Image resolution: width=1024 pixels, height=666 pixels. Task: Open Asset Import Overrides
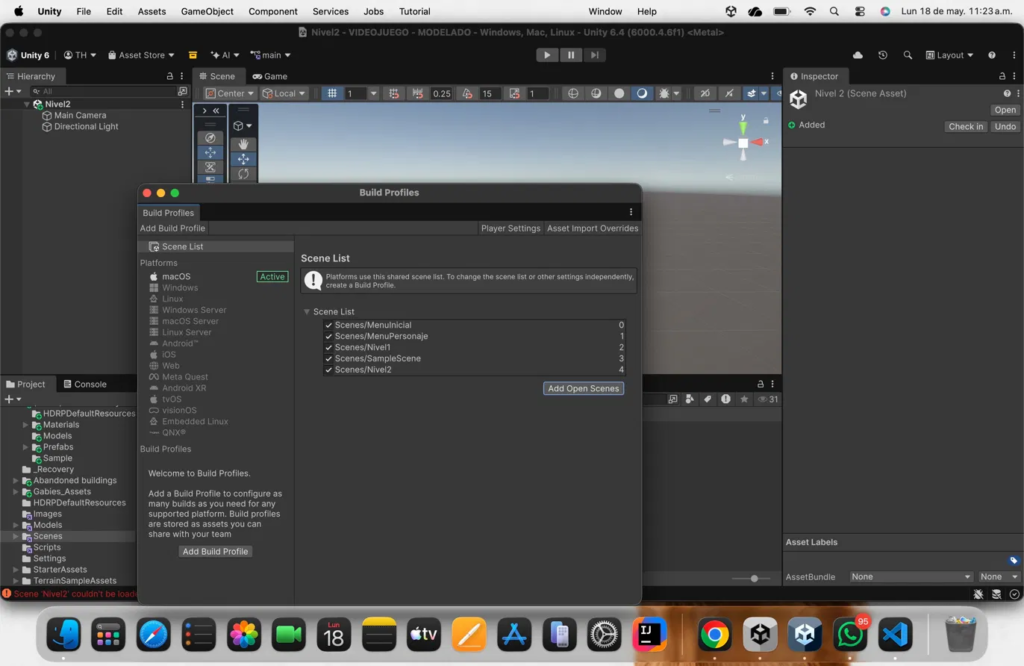592,228
